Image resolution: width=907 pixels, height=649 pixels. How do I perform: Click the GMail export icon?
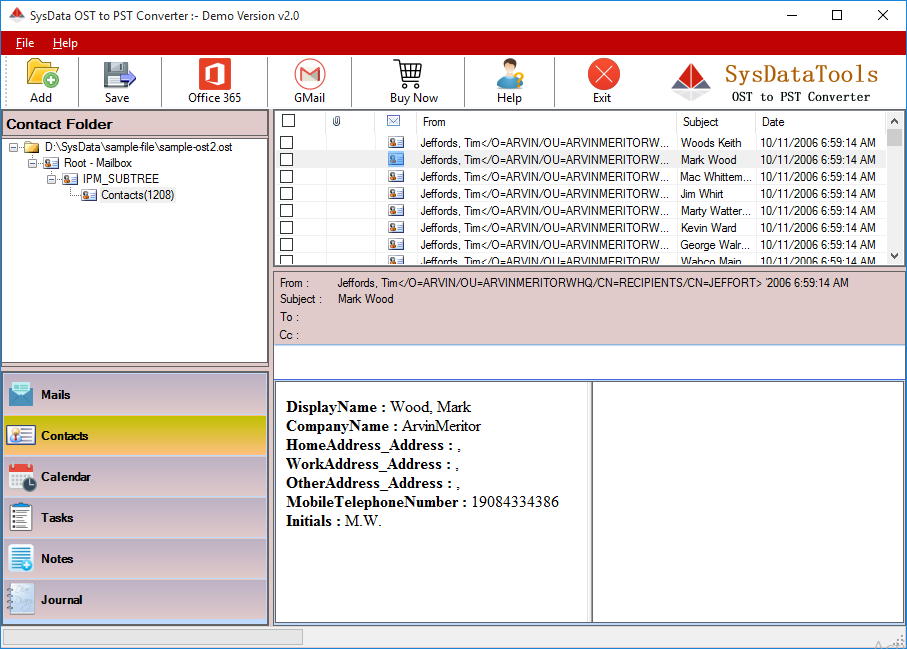(x=309, y=76)
